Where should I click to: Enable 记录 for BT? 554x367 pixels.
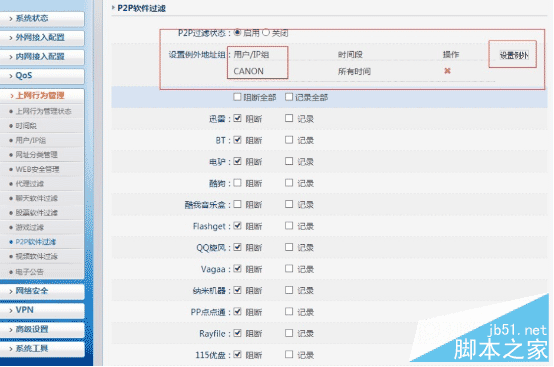pyautogui.click(x=289, y=140)
